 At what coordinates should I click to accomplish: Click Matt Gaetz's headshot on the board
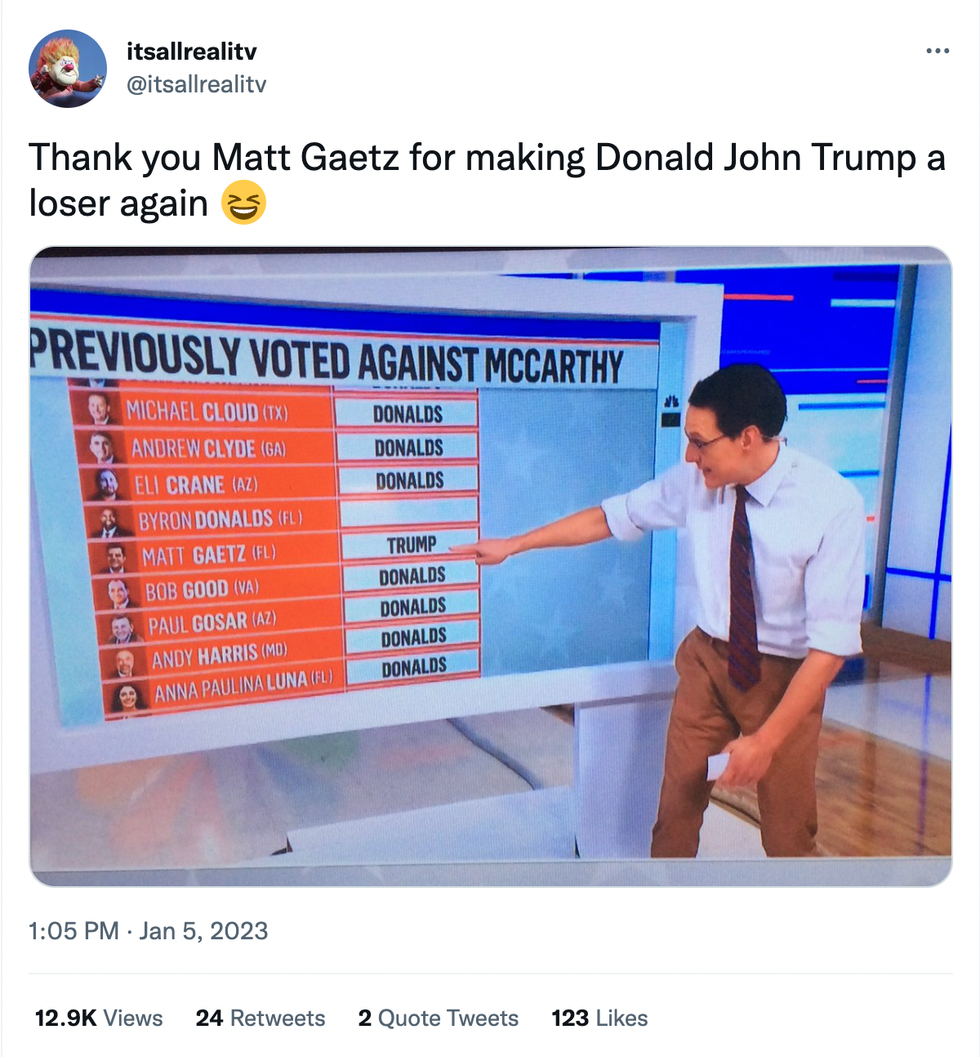click(x=114, y=557)
